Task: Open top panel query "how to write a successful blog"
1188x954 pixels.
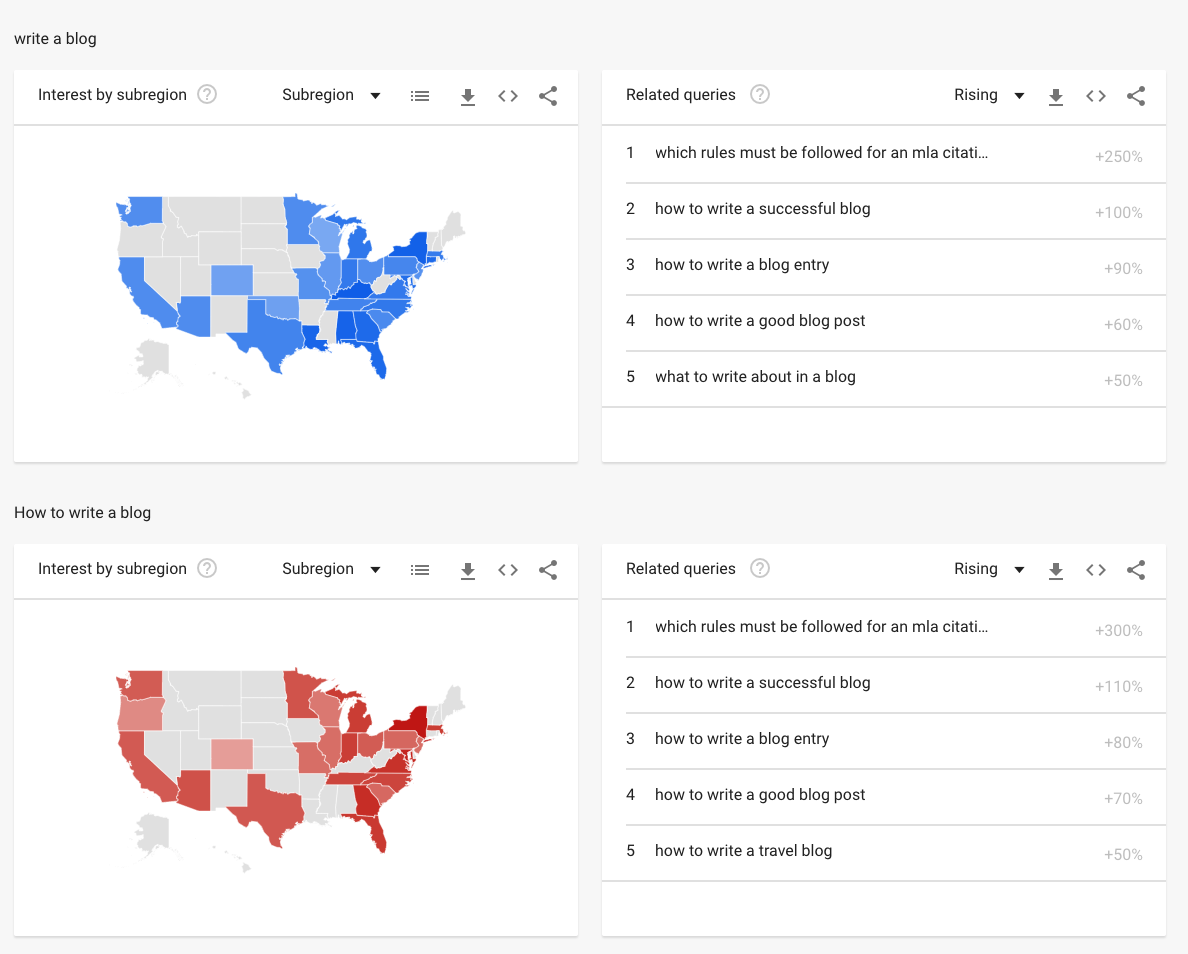Action: point(762,209)
